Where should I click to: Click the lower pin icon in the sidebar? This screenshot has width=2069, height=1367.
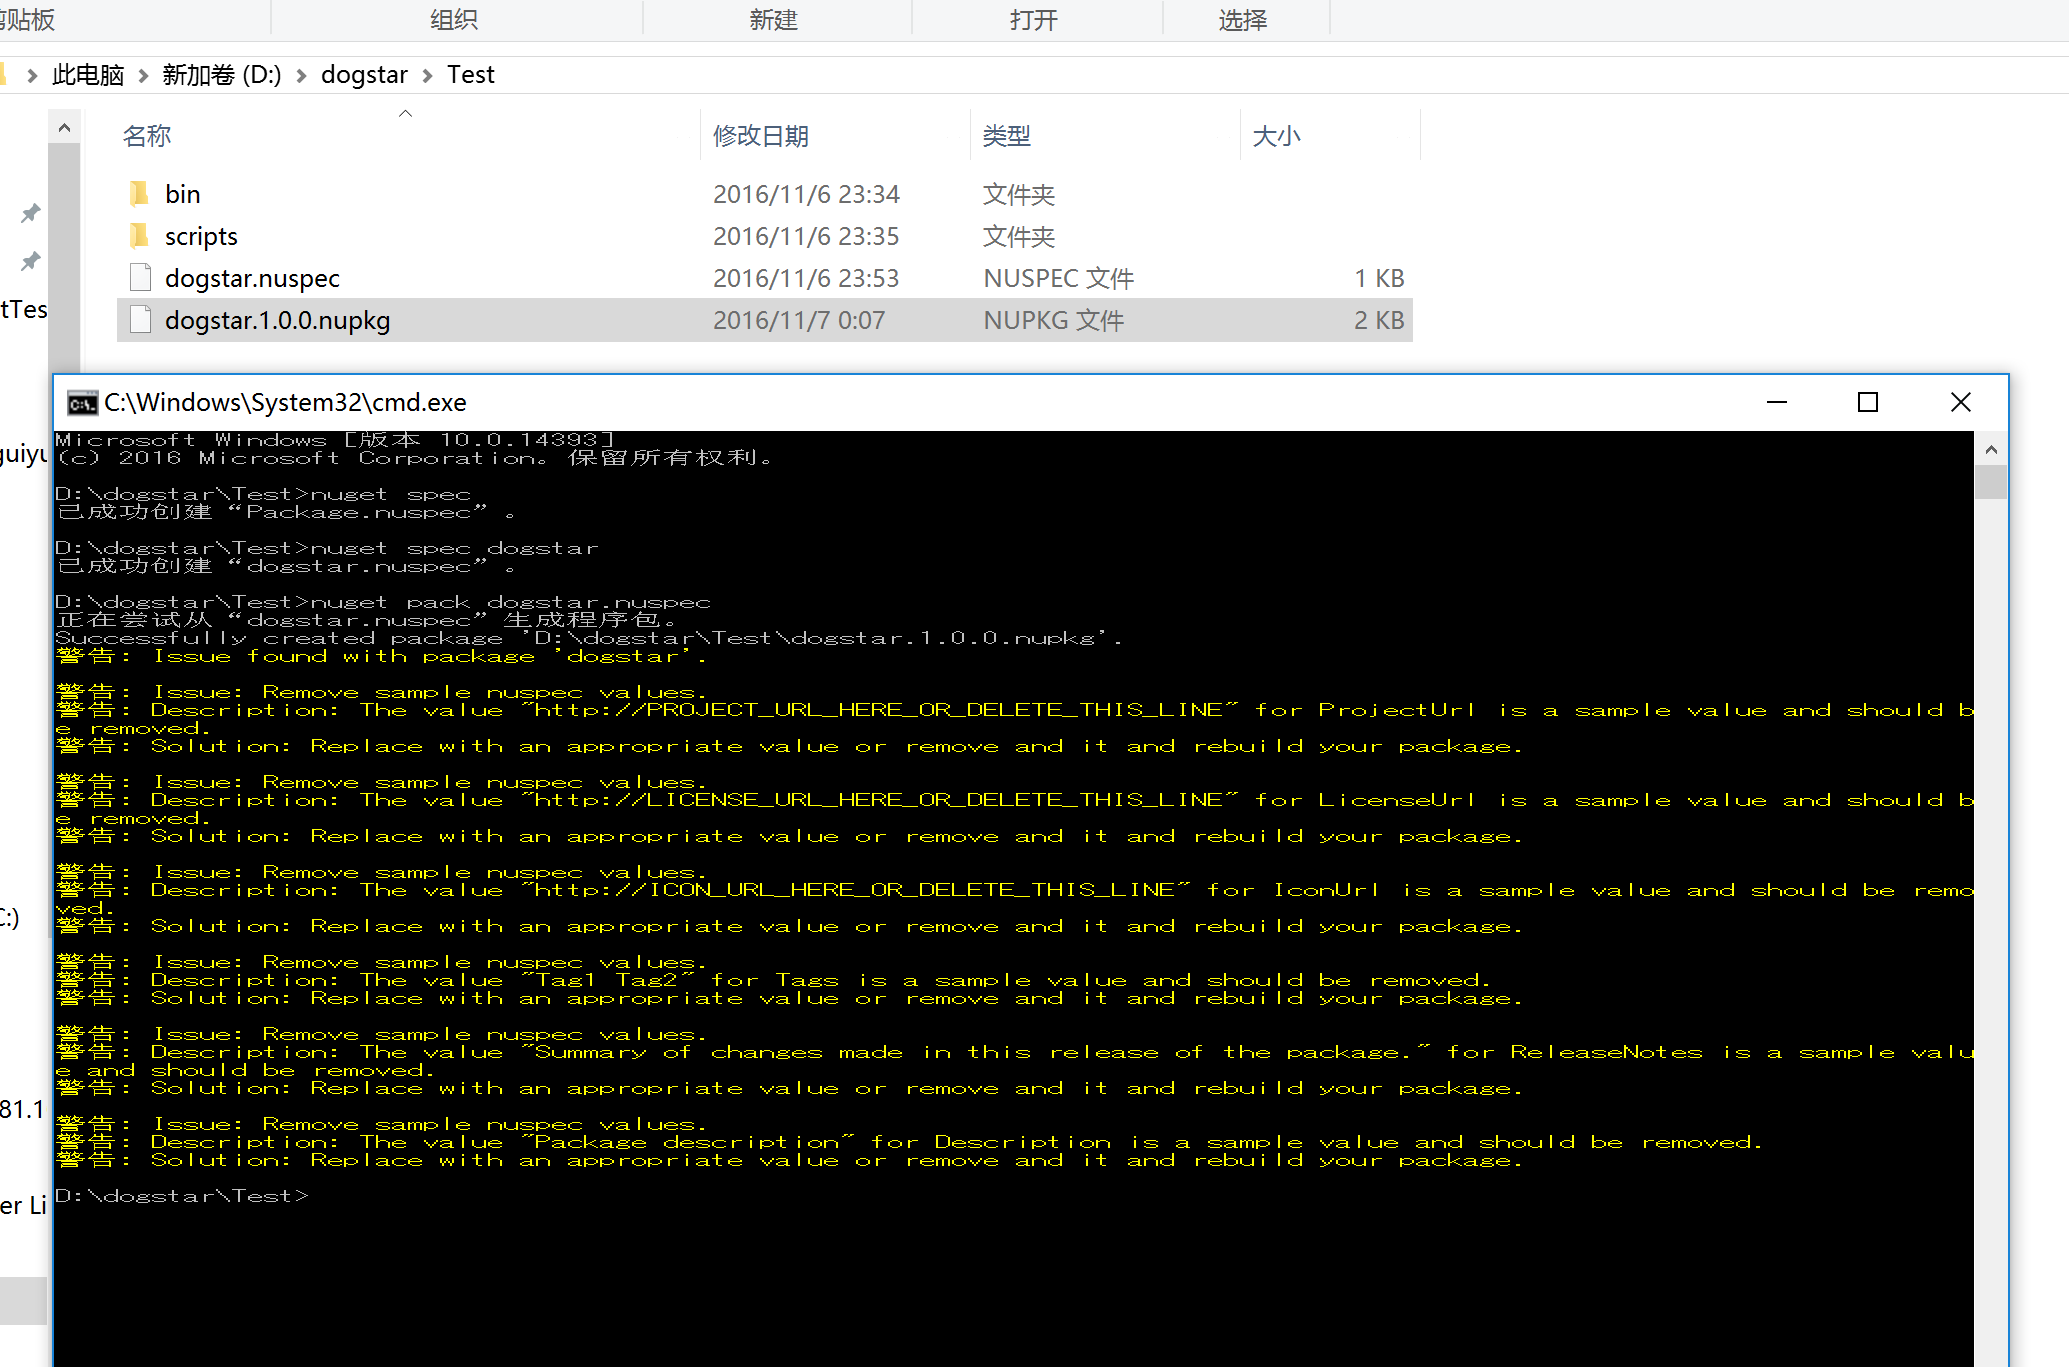tap(31, 261)
